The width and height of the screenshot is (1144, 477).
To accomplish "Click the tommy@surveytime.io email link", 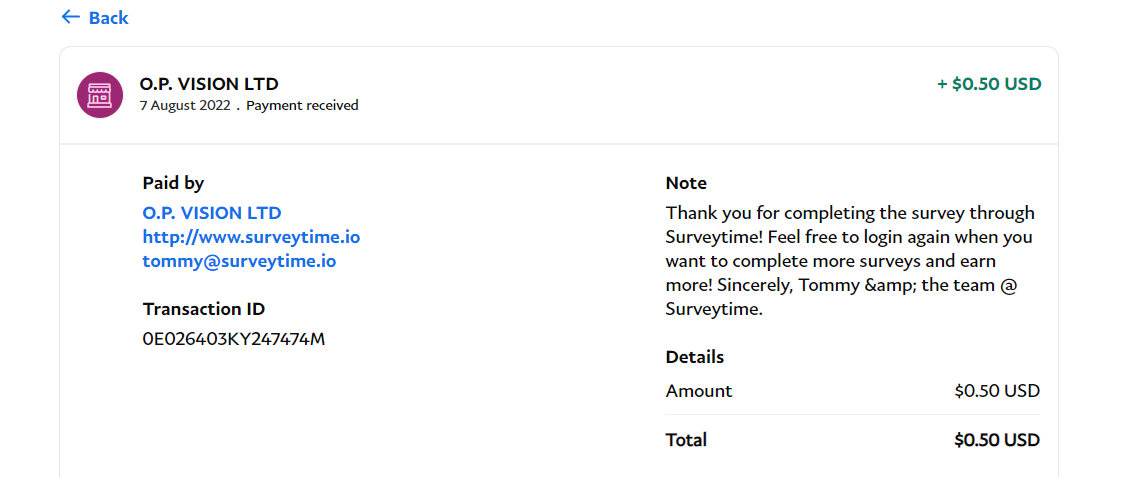I will pyautogui.click(x=239, y=261).
